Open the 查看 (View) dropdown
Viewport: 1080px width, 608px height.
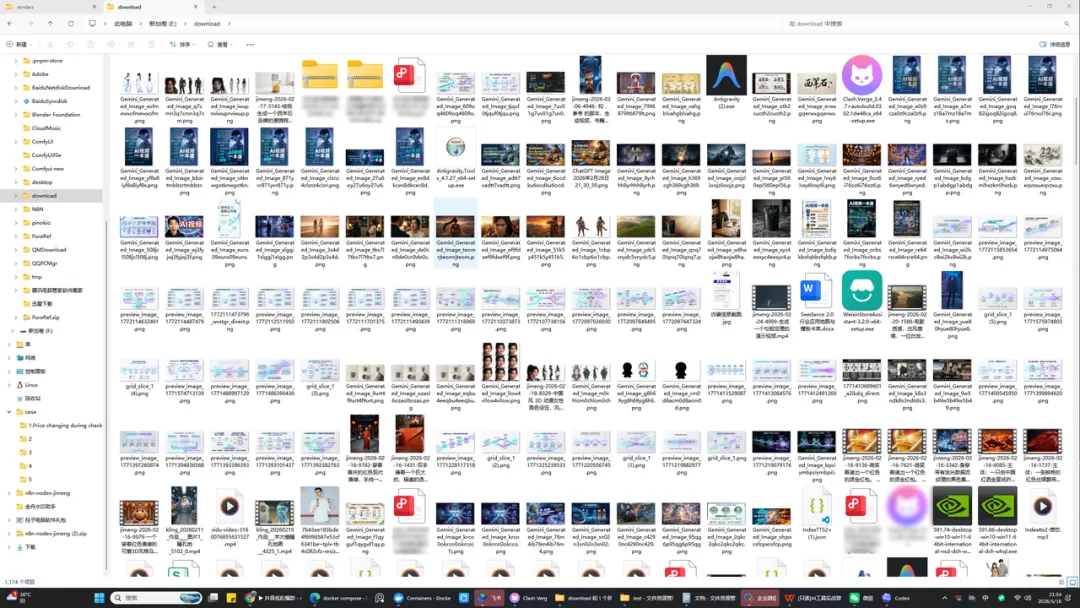tap(220, 44)
